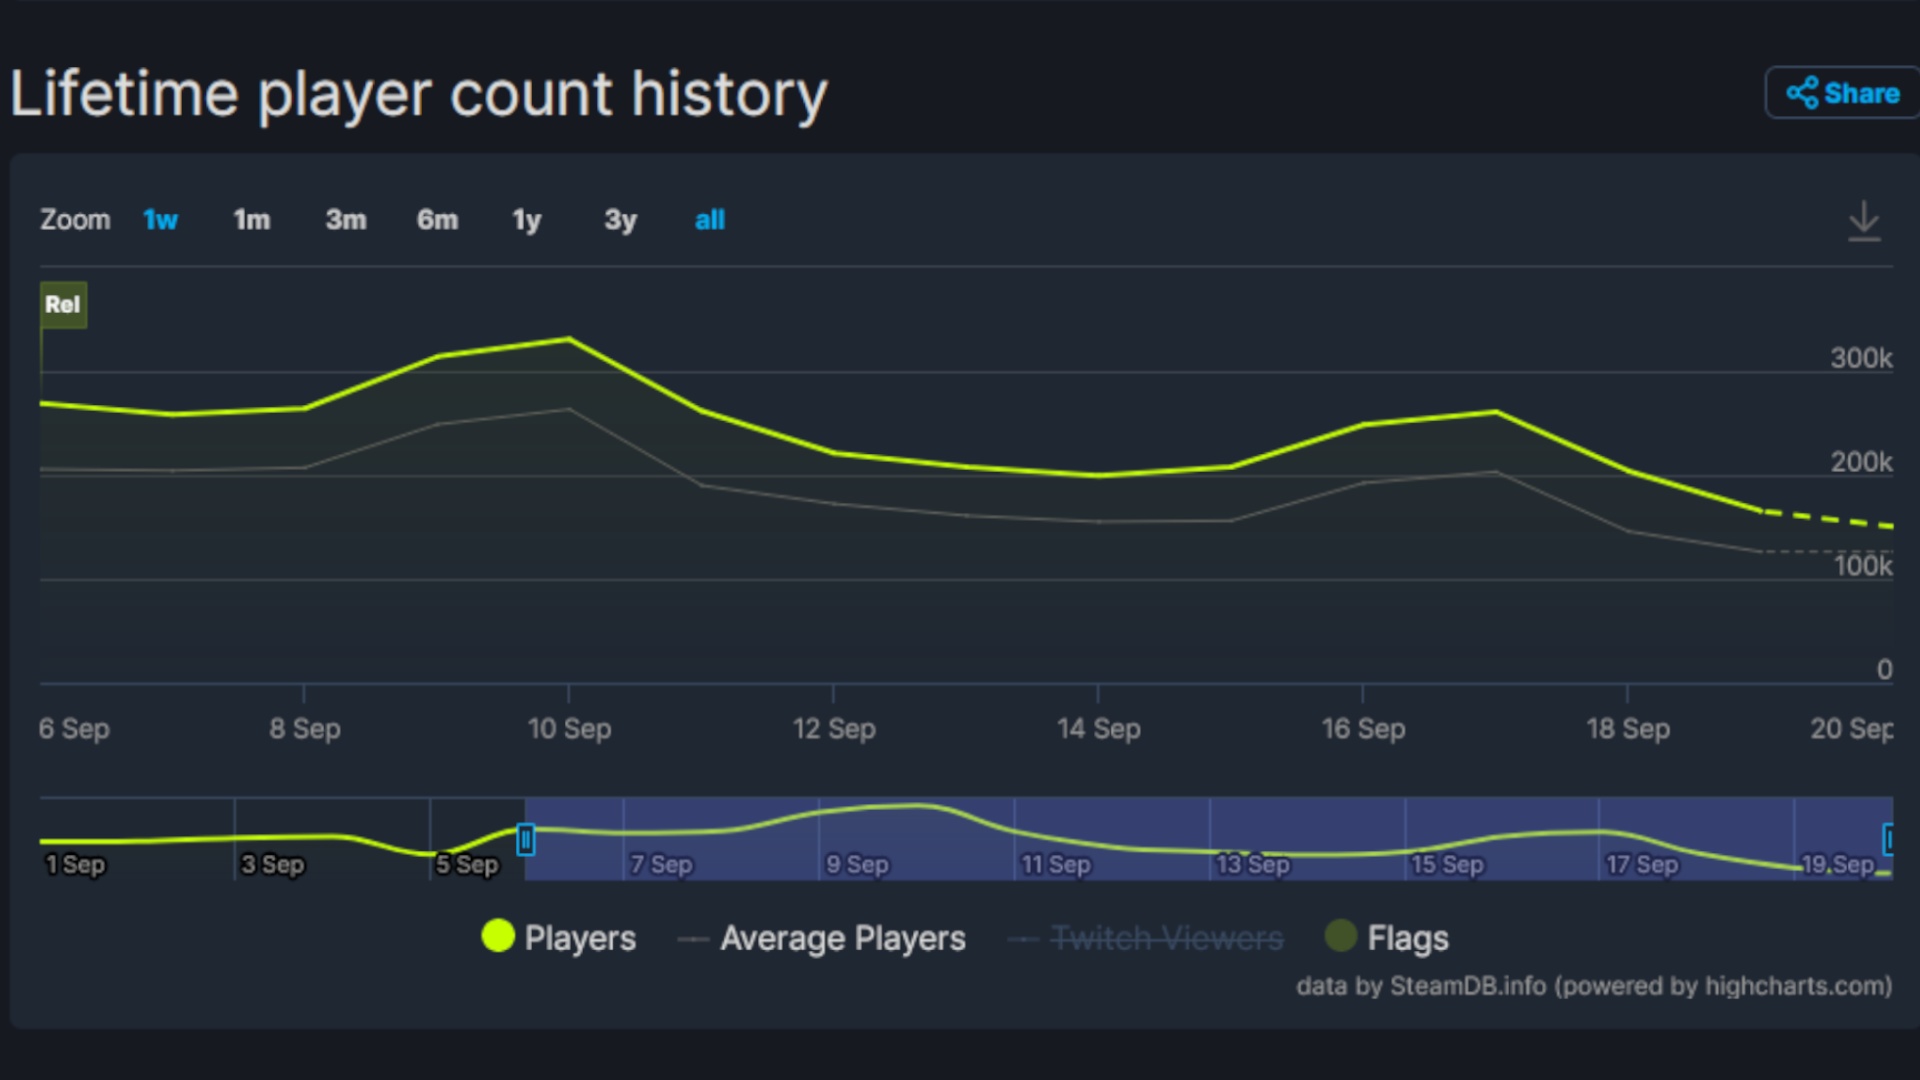Select the 'all' zoom timeframe
The image size is (1920, 1080).
coord(709,220)
